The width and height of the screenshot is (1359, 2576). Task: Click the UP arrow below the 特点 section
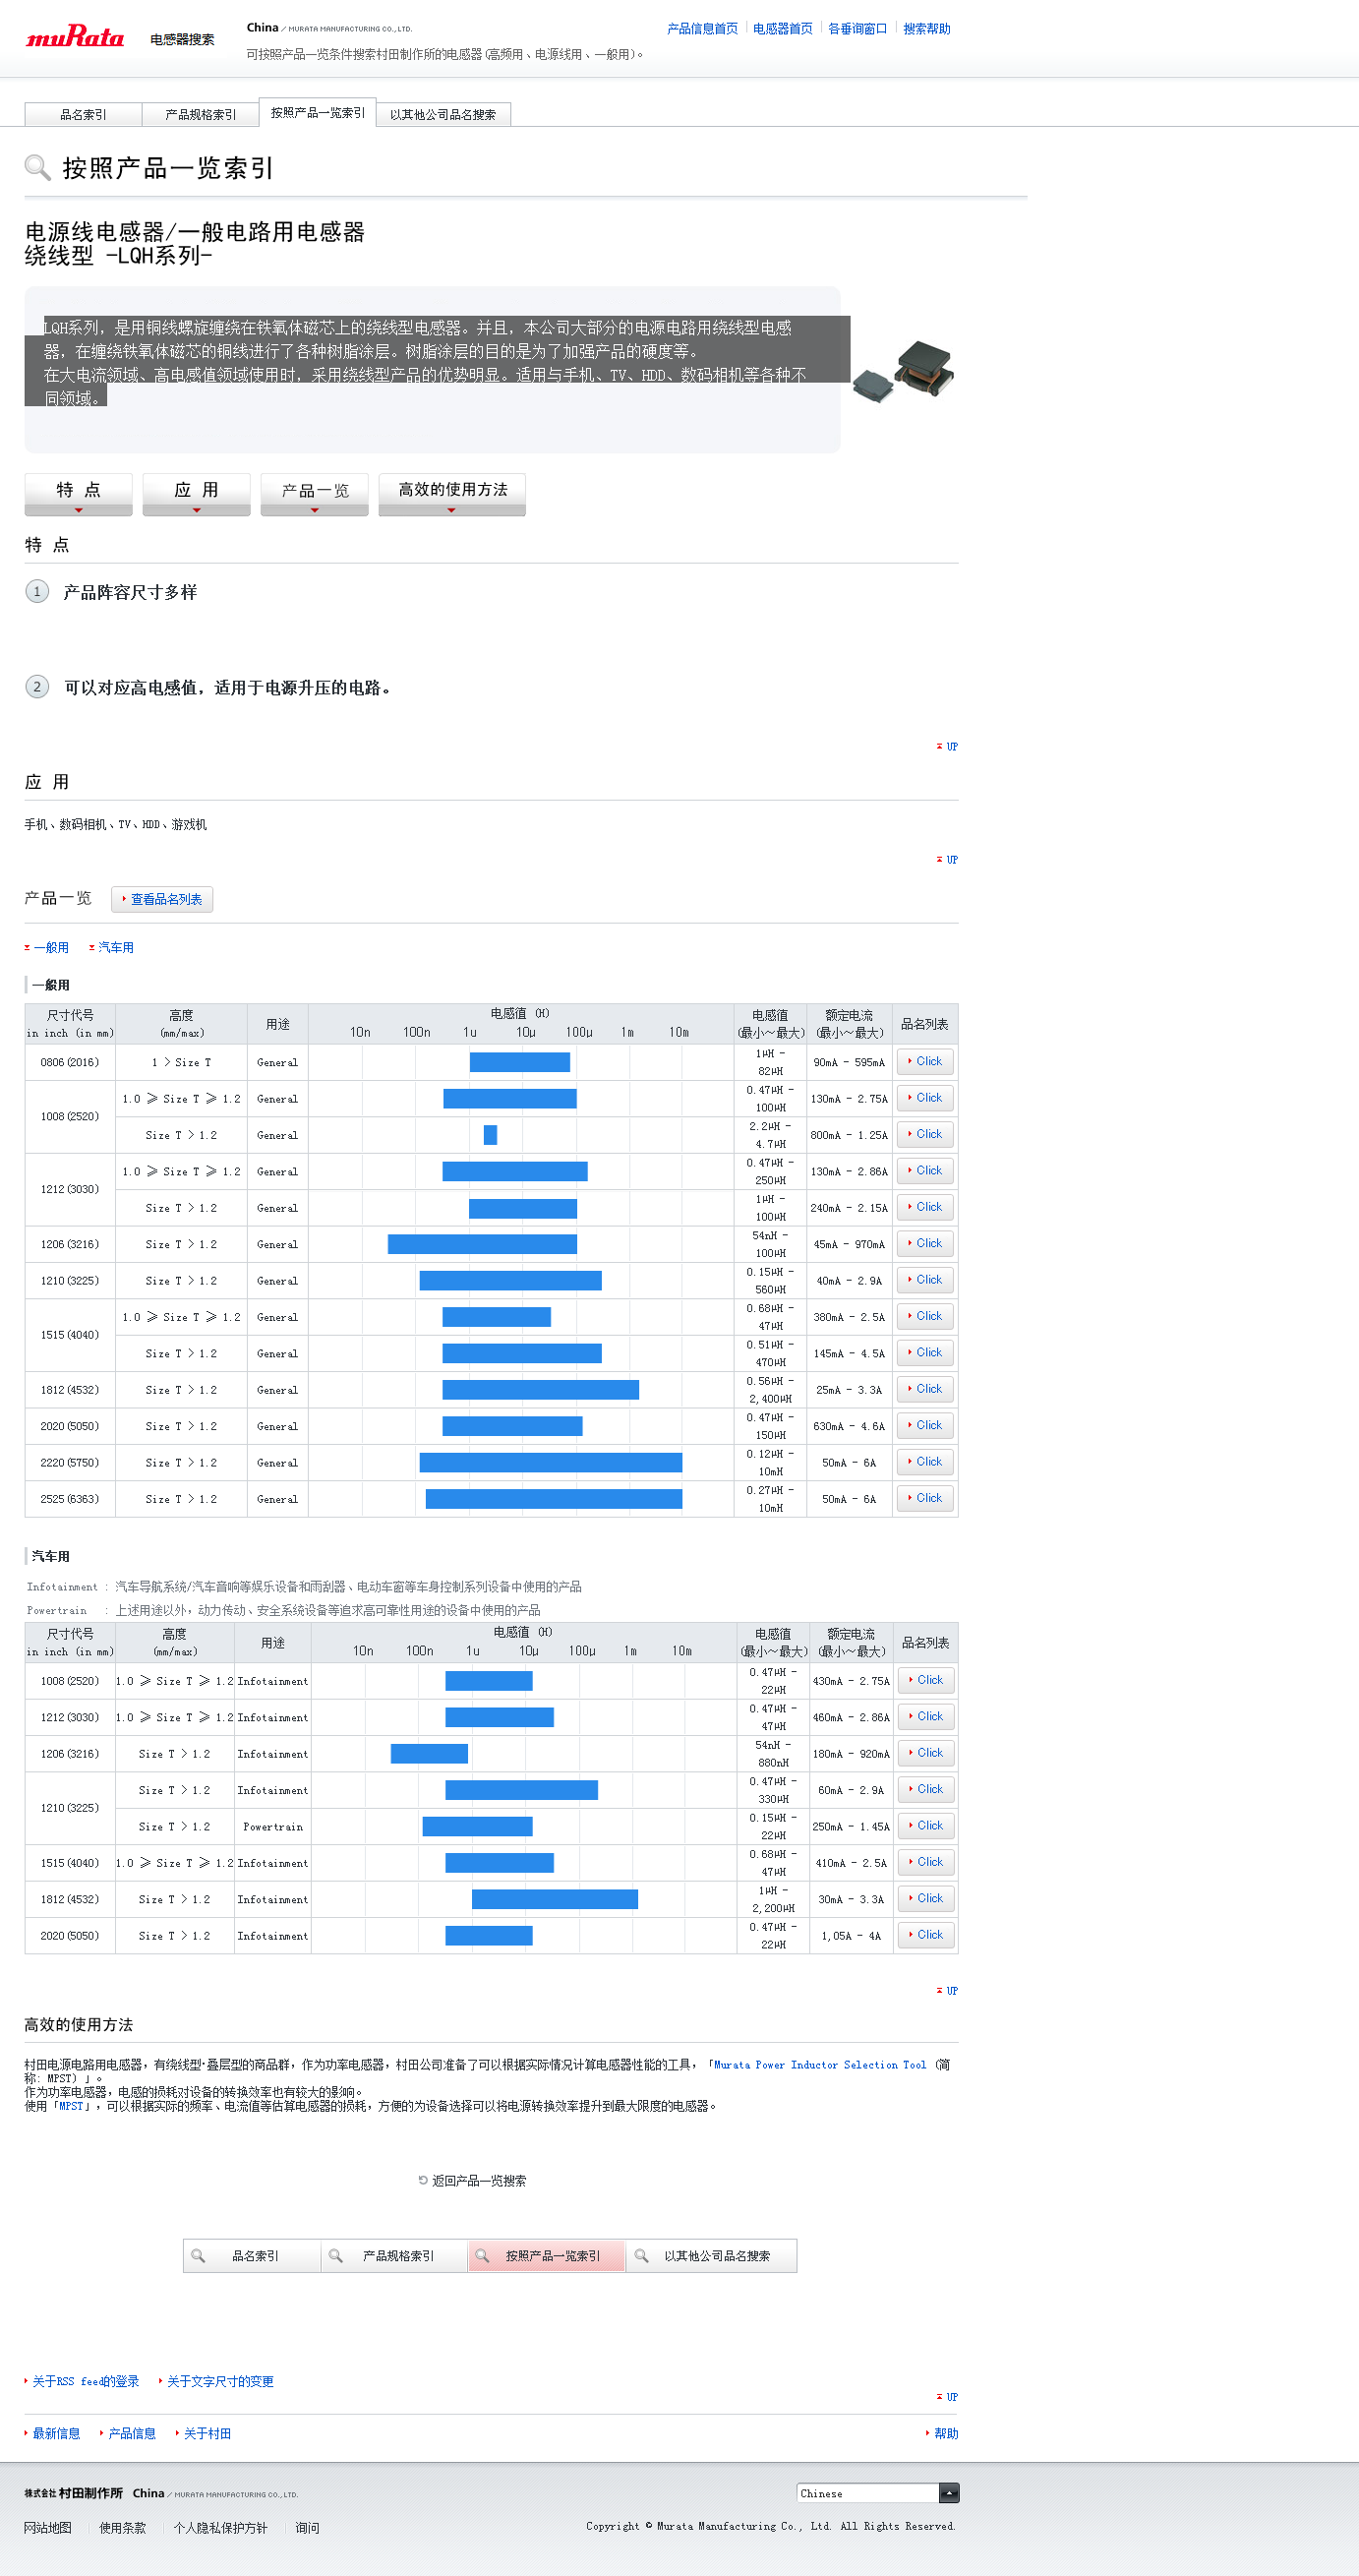pyautogui.click(x=947, y=746)
